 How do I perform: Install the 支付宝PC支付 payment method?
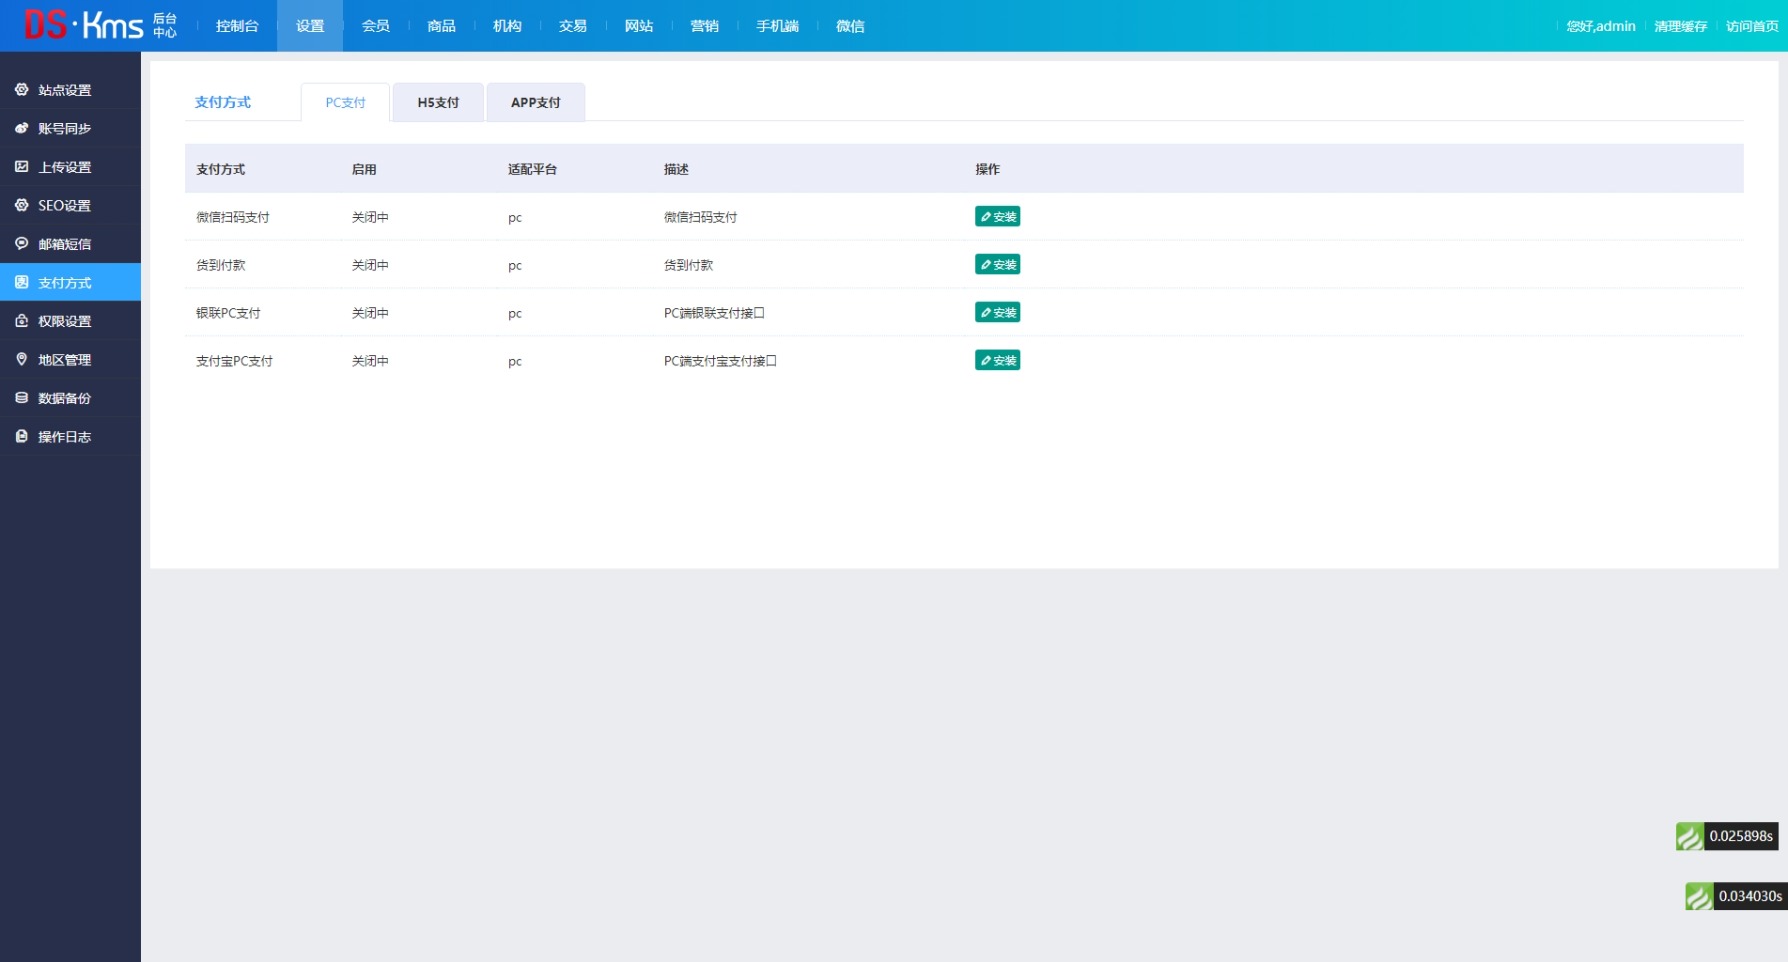(x=998, y=361)
